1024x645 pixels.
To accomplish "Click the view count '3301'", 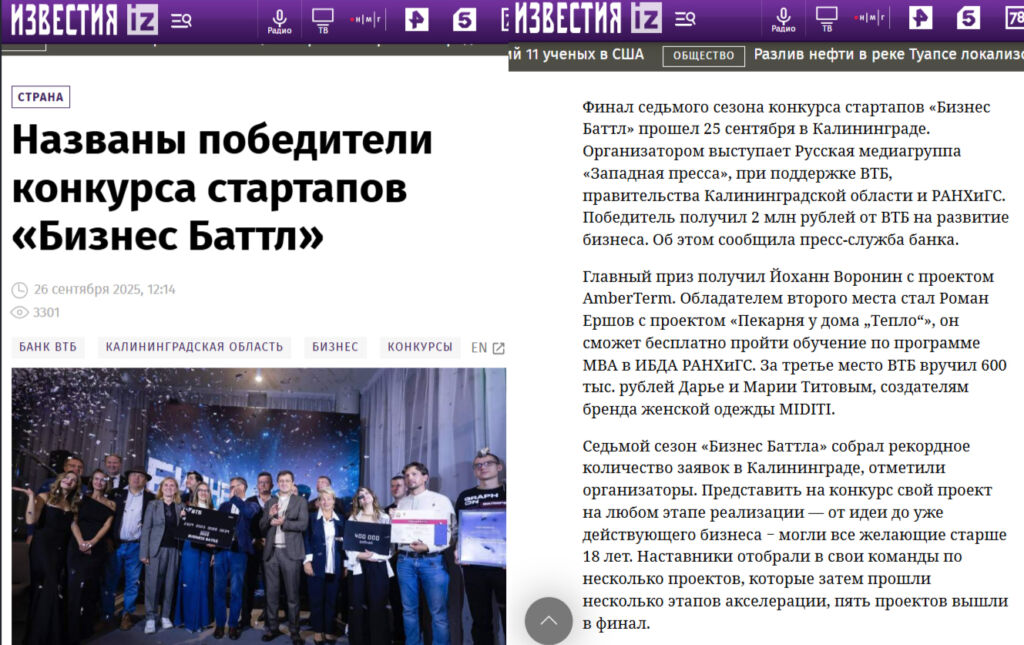I will [x=46, y=313].
